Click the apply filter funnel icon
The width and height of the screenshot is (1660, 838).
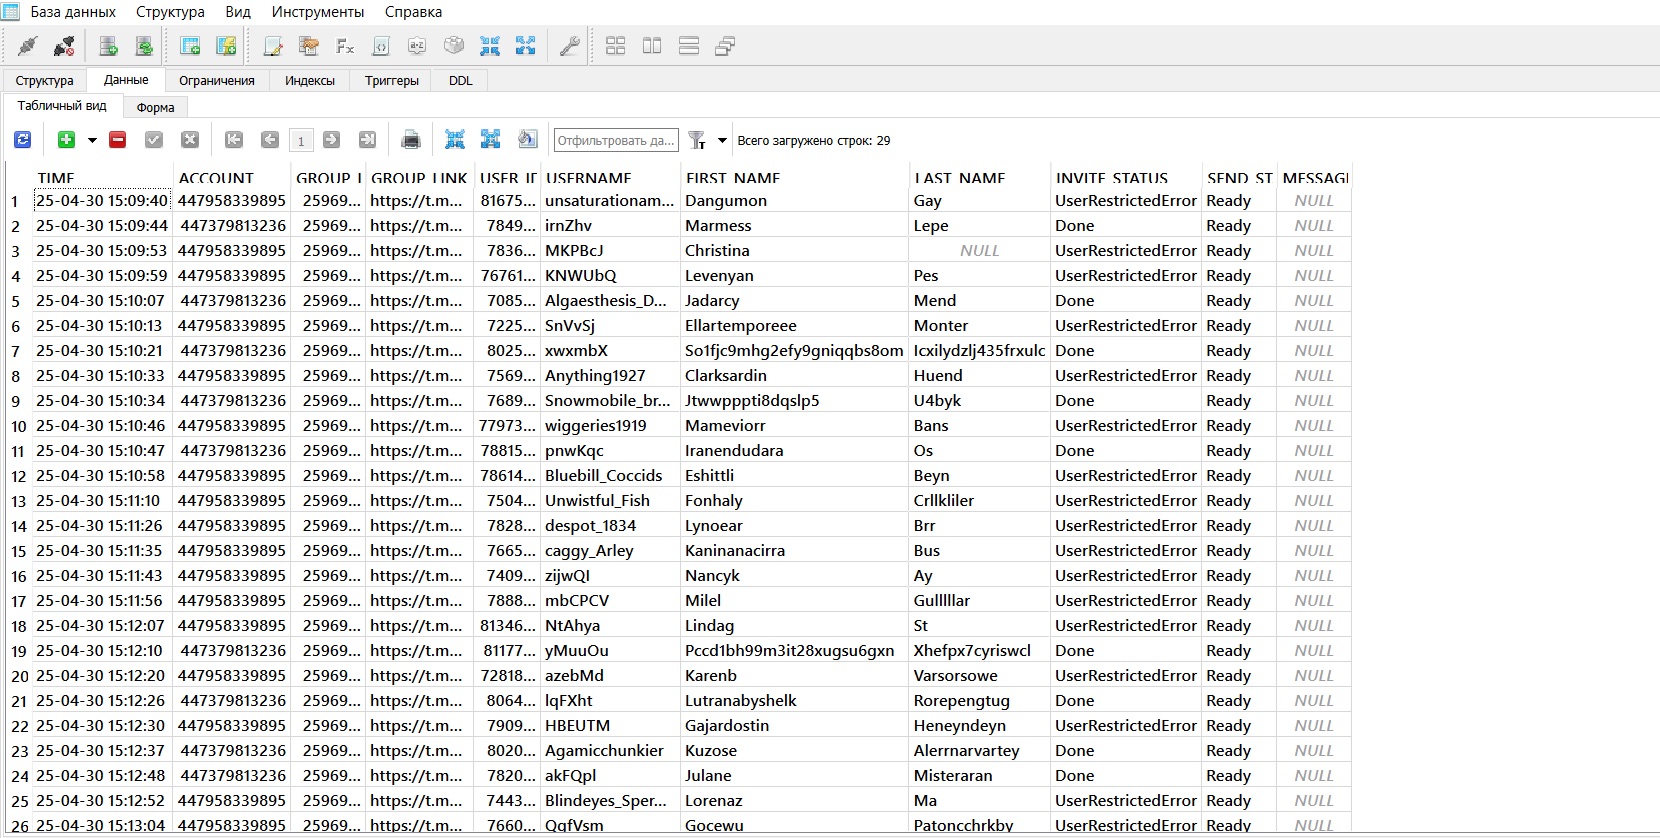[697, 140]
